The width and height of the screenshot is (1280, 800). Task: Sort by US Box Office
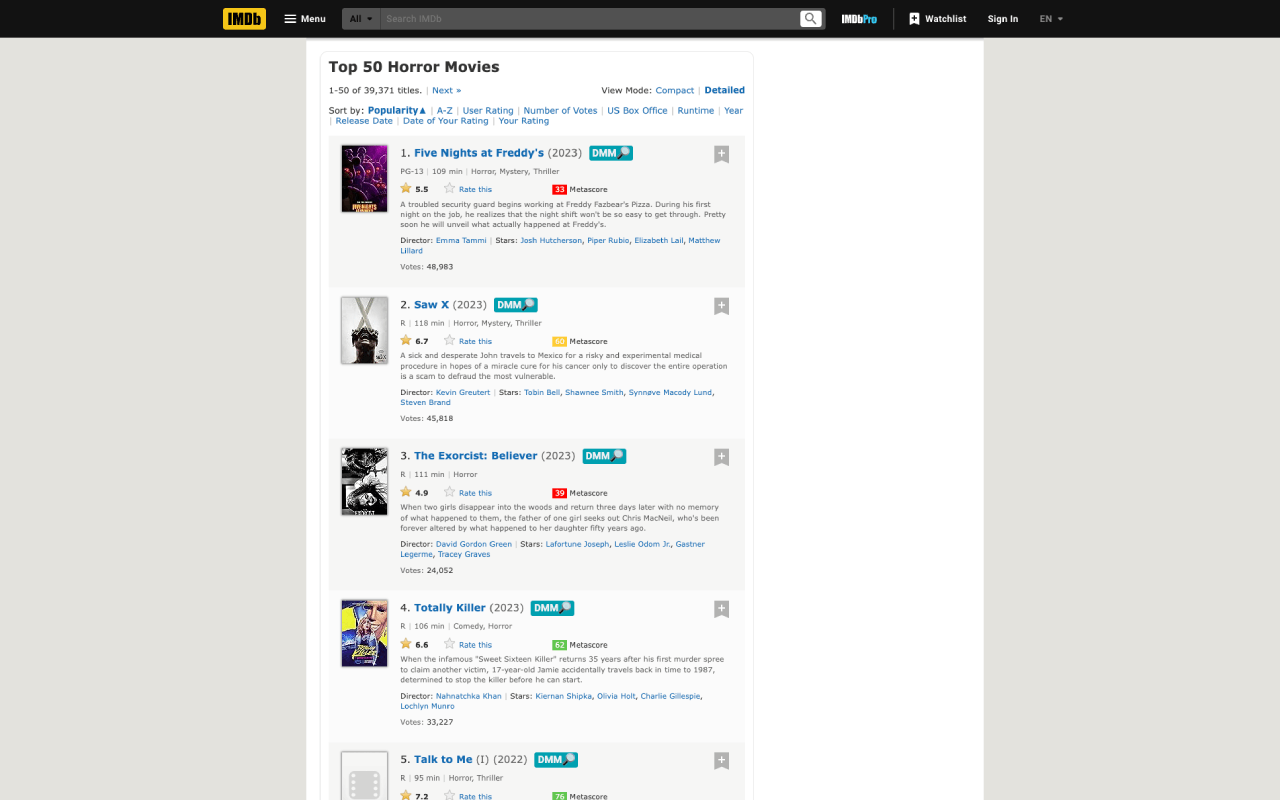(x=637, y=110)
